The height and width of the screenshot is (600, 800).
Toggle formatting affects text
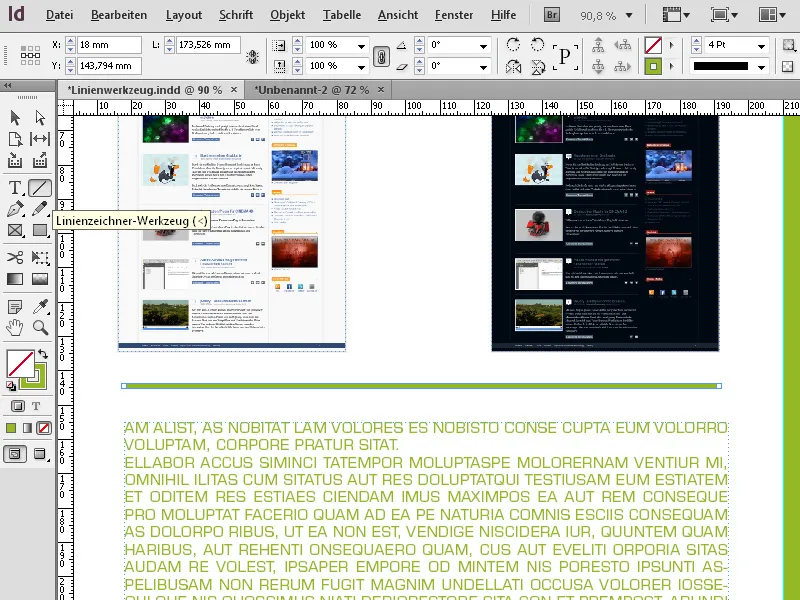[x=36, y=406]
